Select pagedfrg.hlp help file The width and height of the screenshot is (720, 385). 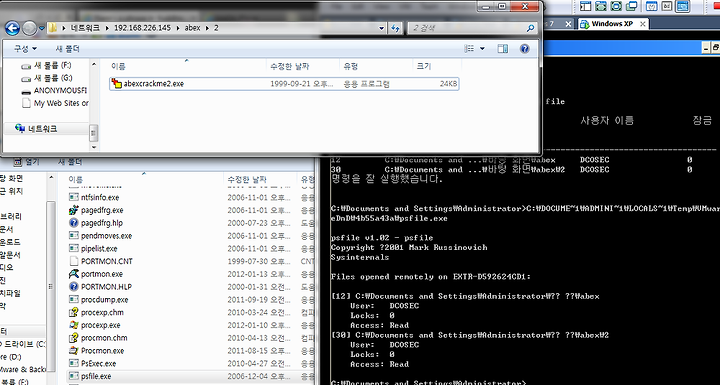click(95, 223)
